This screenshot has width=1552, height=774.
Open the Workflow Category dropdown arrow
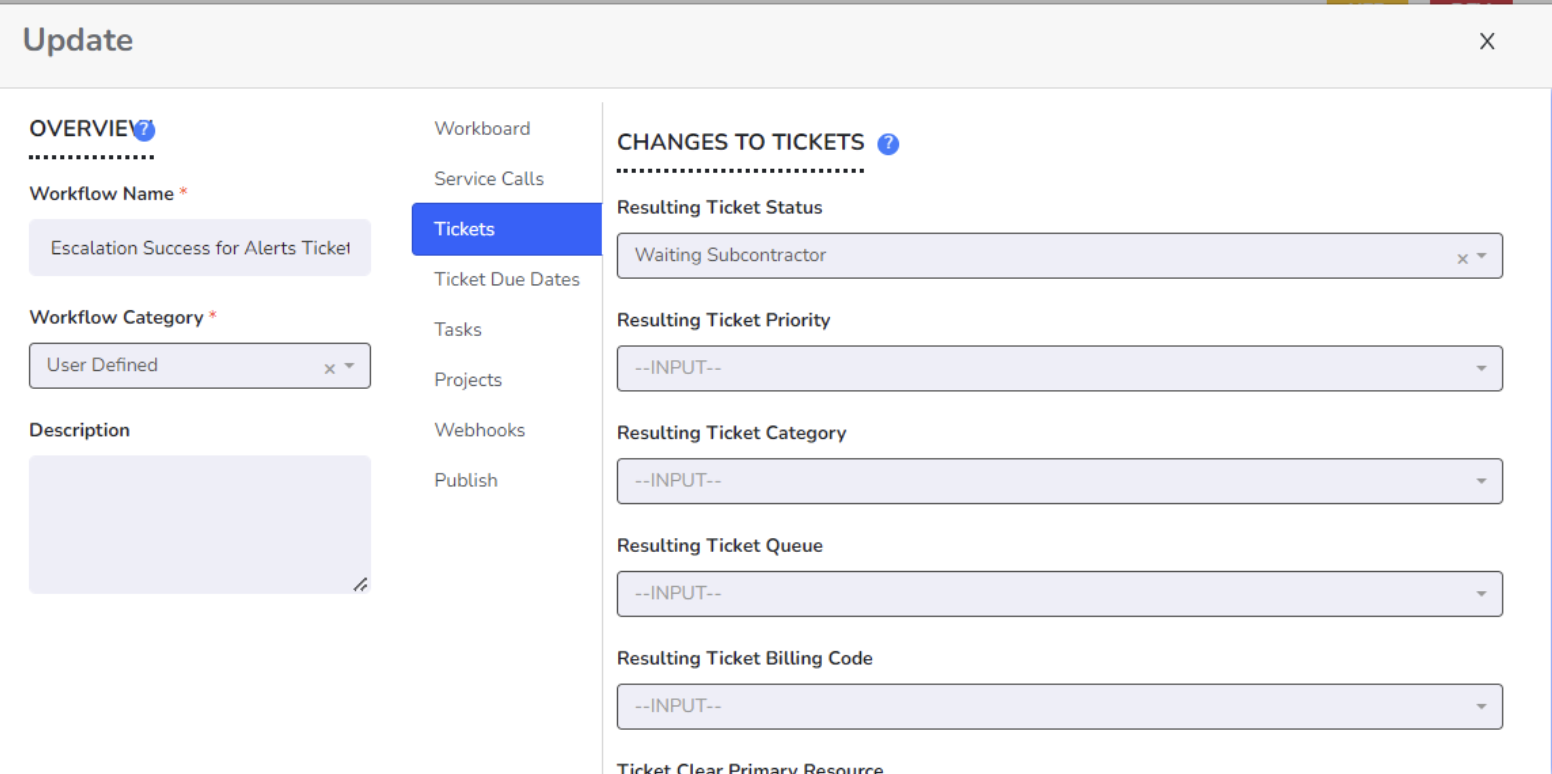tap(349, 366)
